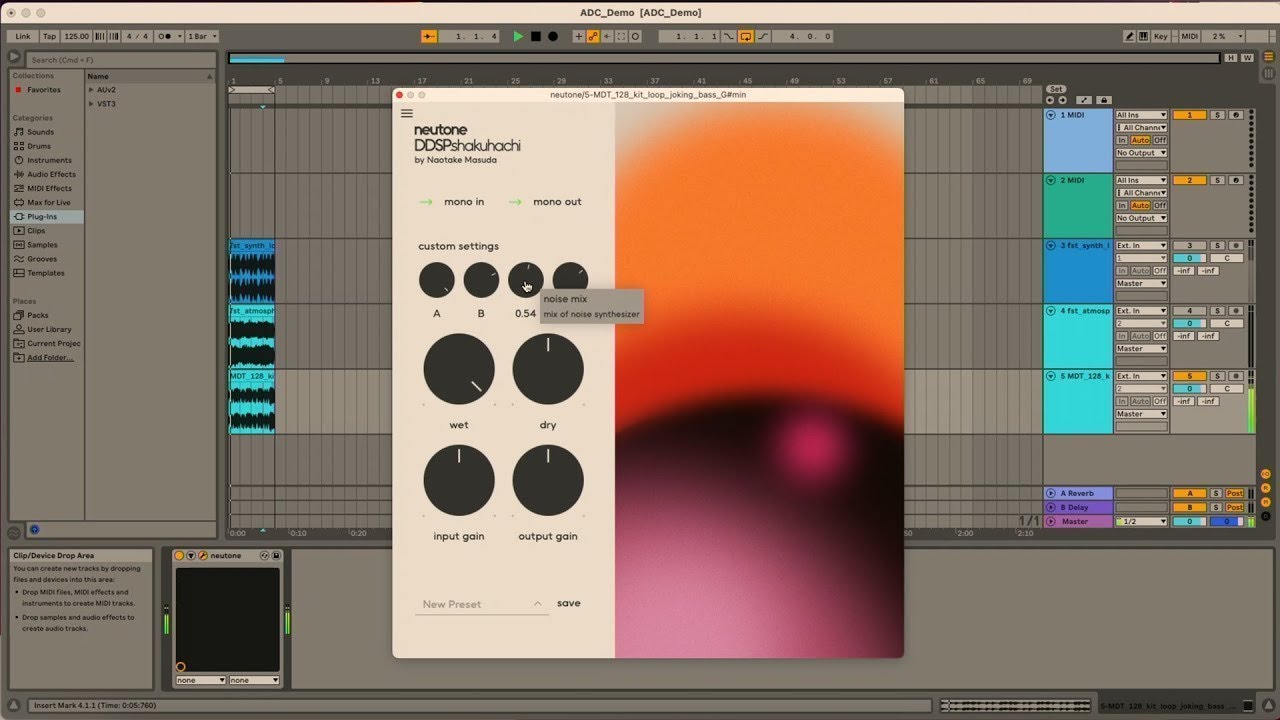The width and height of the screenshot is (1280, 720).
Task: Toggle the neutone device activator
Action: 180,556
